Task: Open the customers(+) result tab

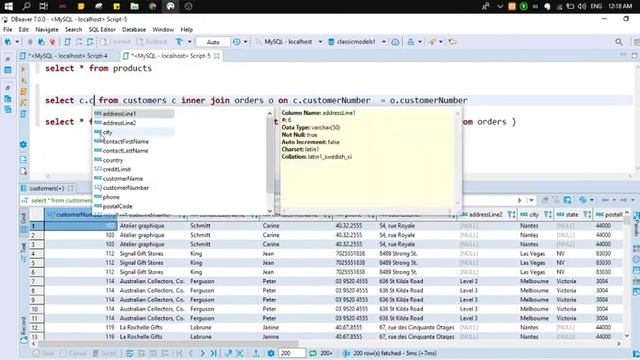Action: [x=47, y=188]
